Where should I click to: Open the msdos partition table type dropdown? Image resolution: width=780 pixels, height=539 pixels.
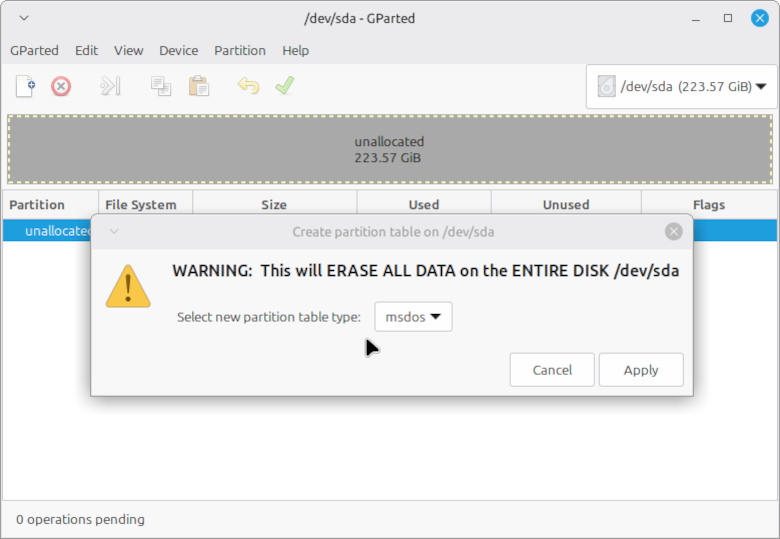(x=413, y=317)
